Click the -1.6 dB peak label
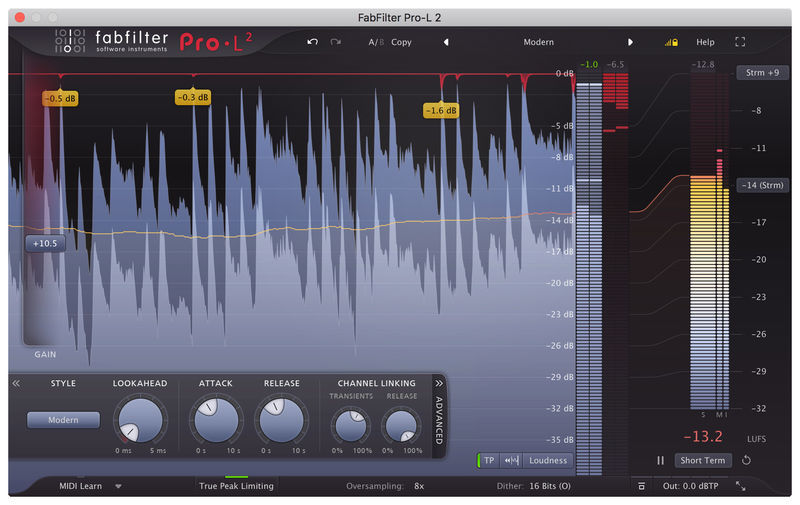800x505 pixels. (x=441, y=110)
